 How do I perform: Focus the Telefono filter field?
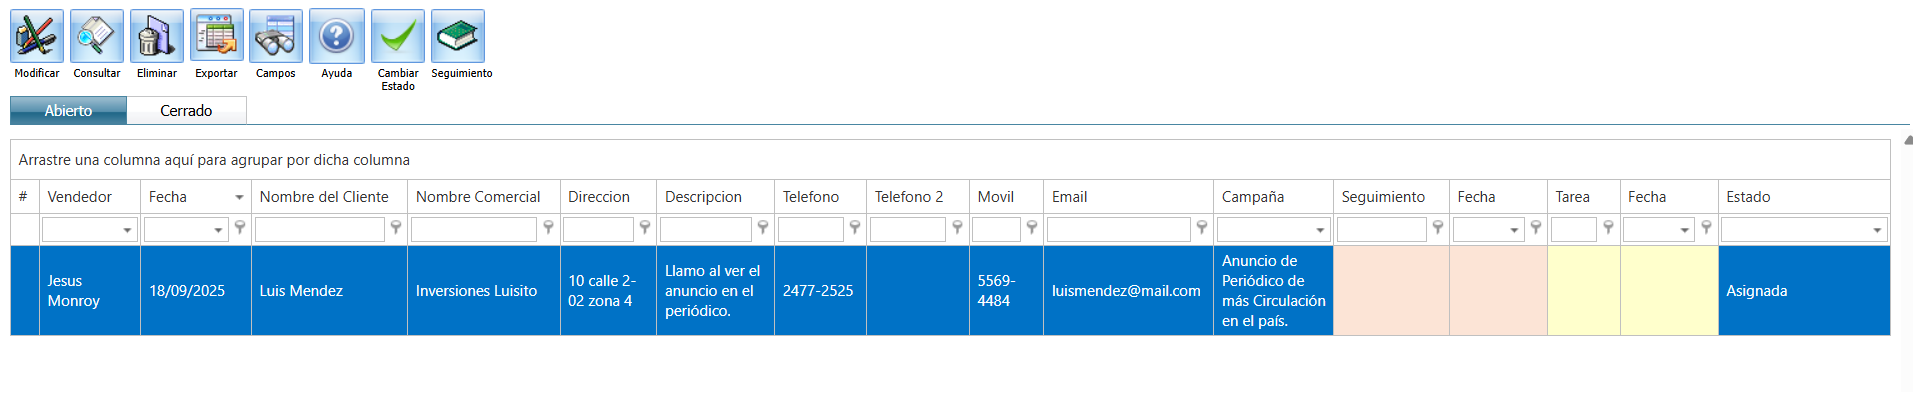coord(811,230)
